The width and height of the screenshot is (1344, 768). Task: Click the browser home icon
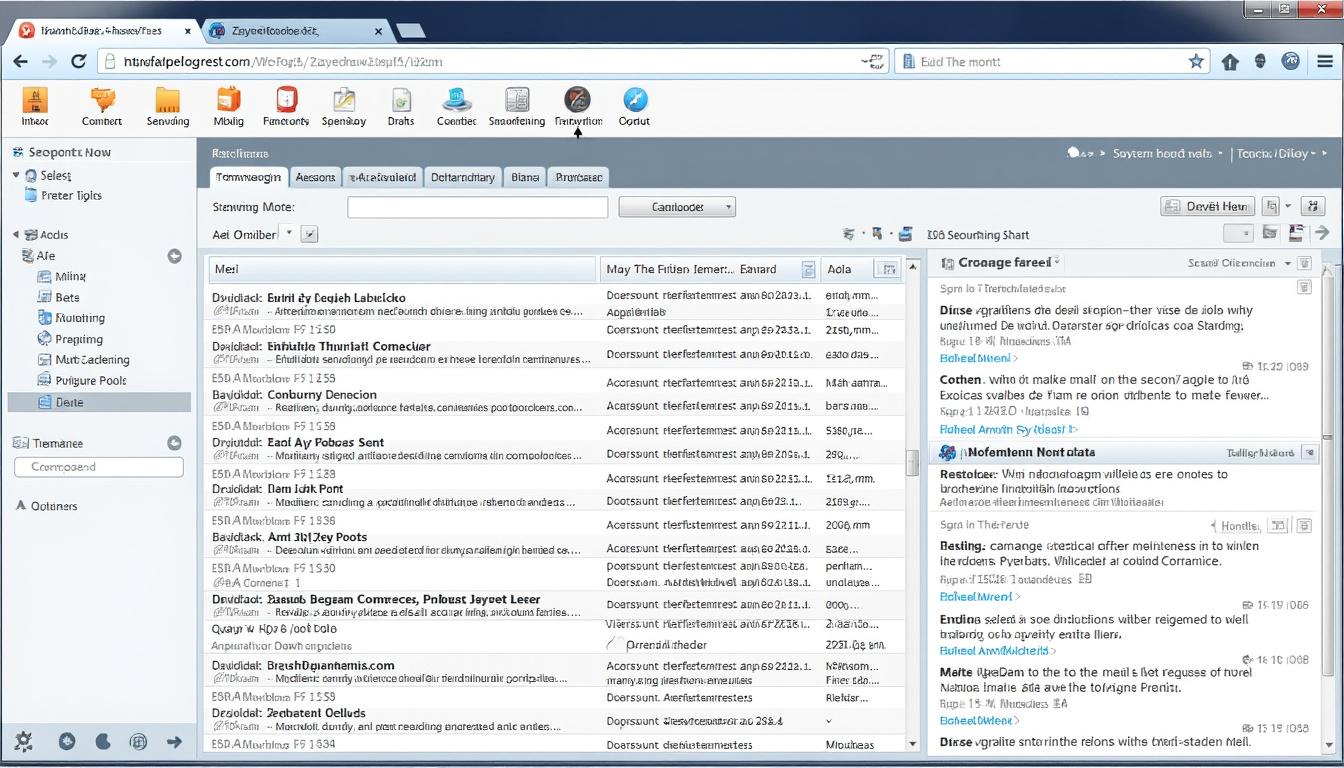tap(1230, 62)
